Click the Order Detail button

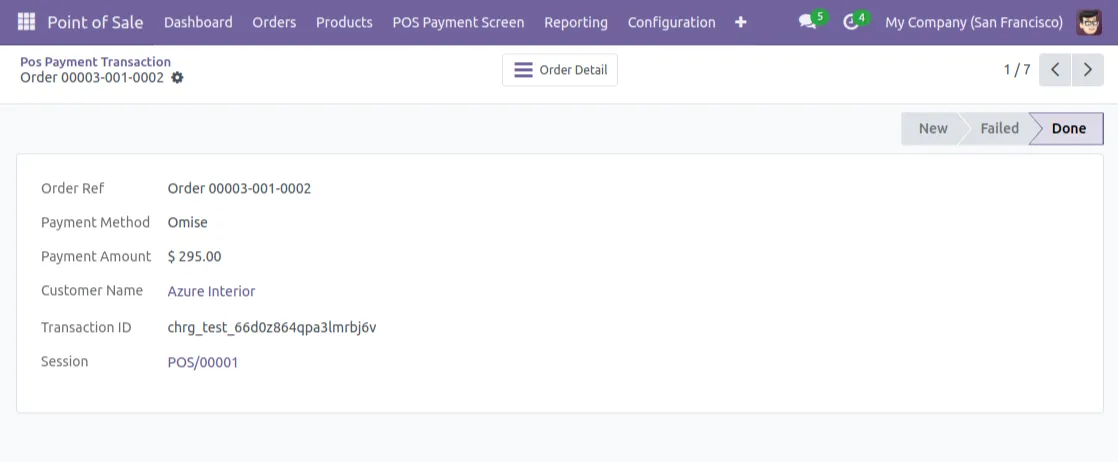(x=560, y=70)
